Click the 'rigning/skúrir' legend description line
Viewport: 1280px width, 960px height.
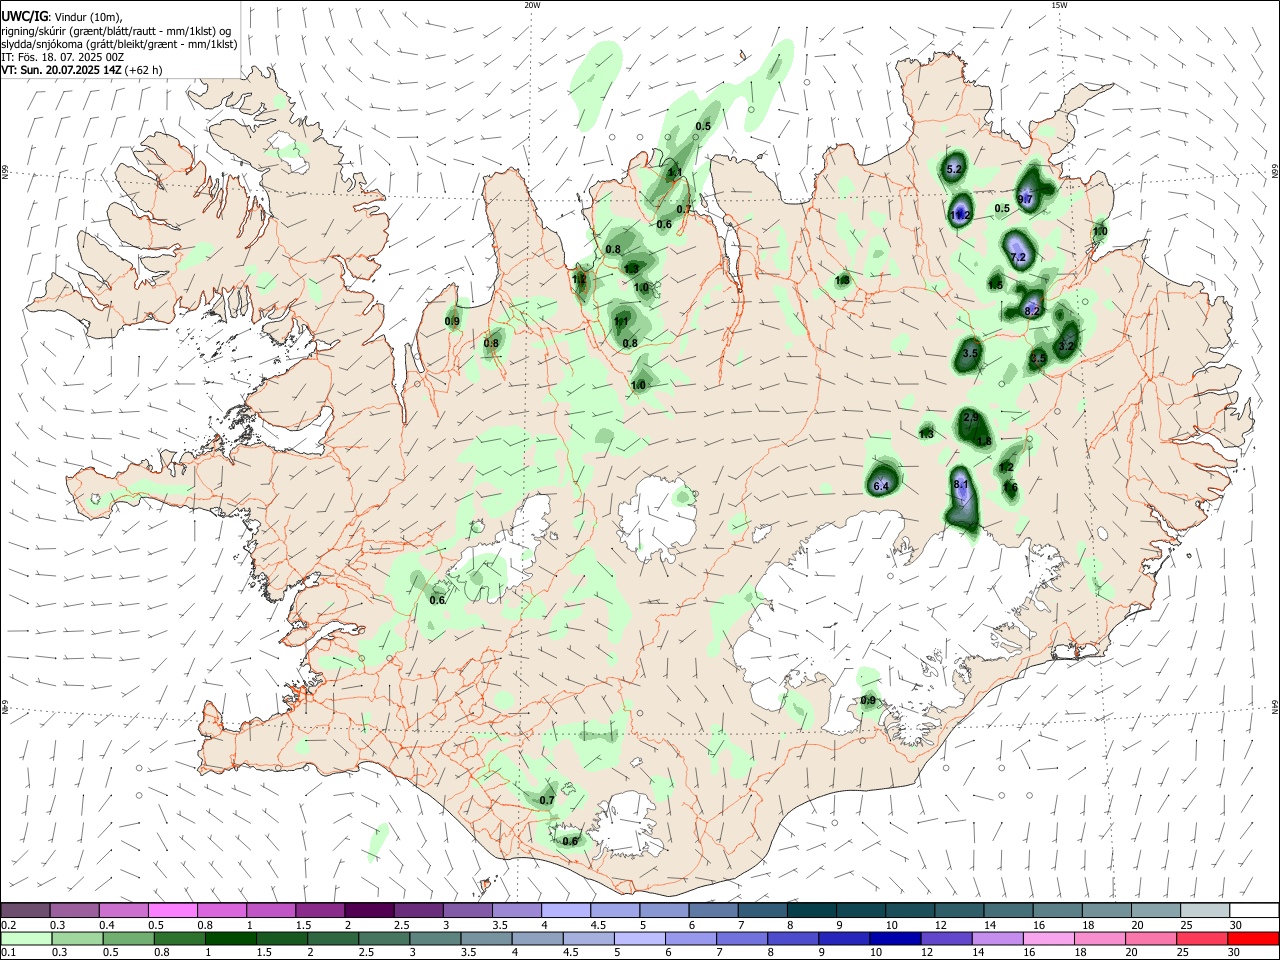click(116, 30)
